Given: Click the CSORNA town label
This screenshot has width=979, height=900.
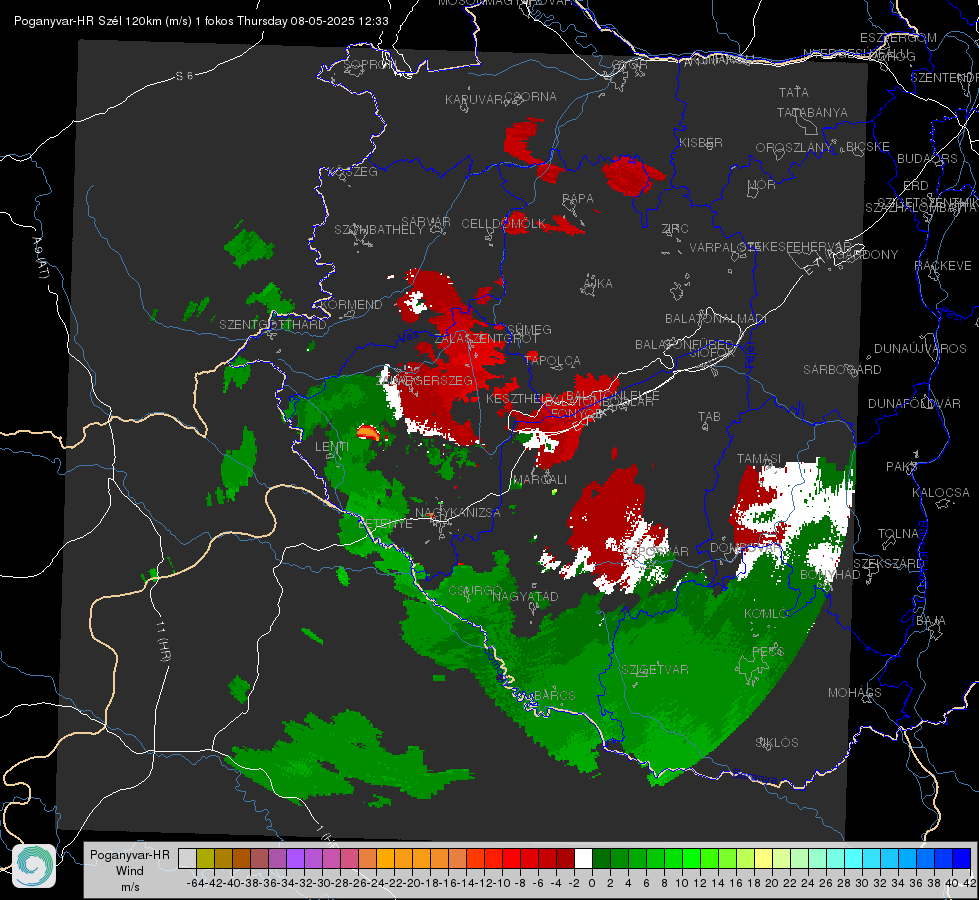Looking at the screenshot, I should (530, 97).
